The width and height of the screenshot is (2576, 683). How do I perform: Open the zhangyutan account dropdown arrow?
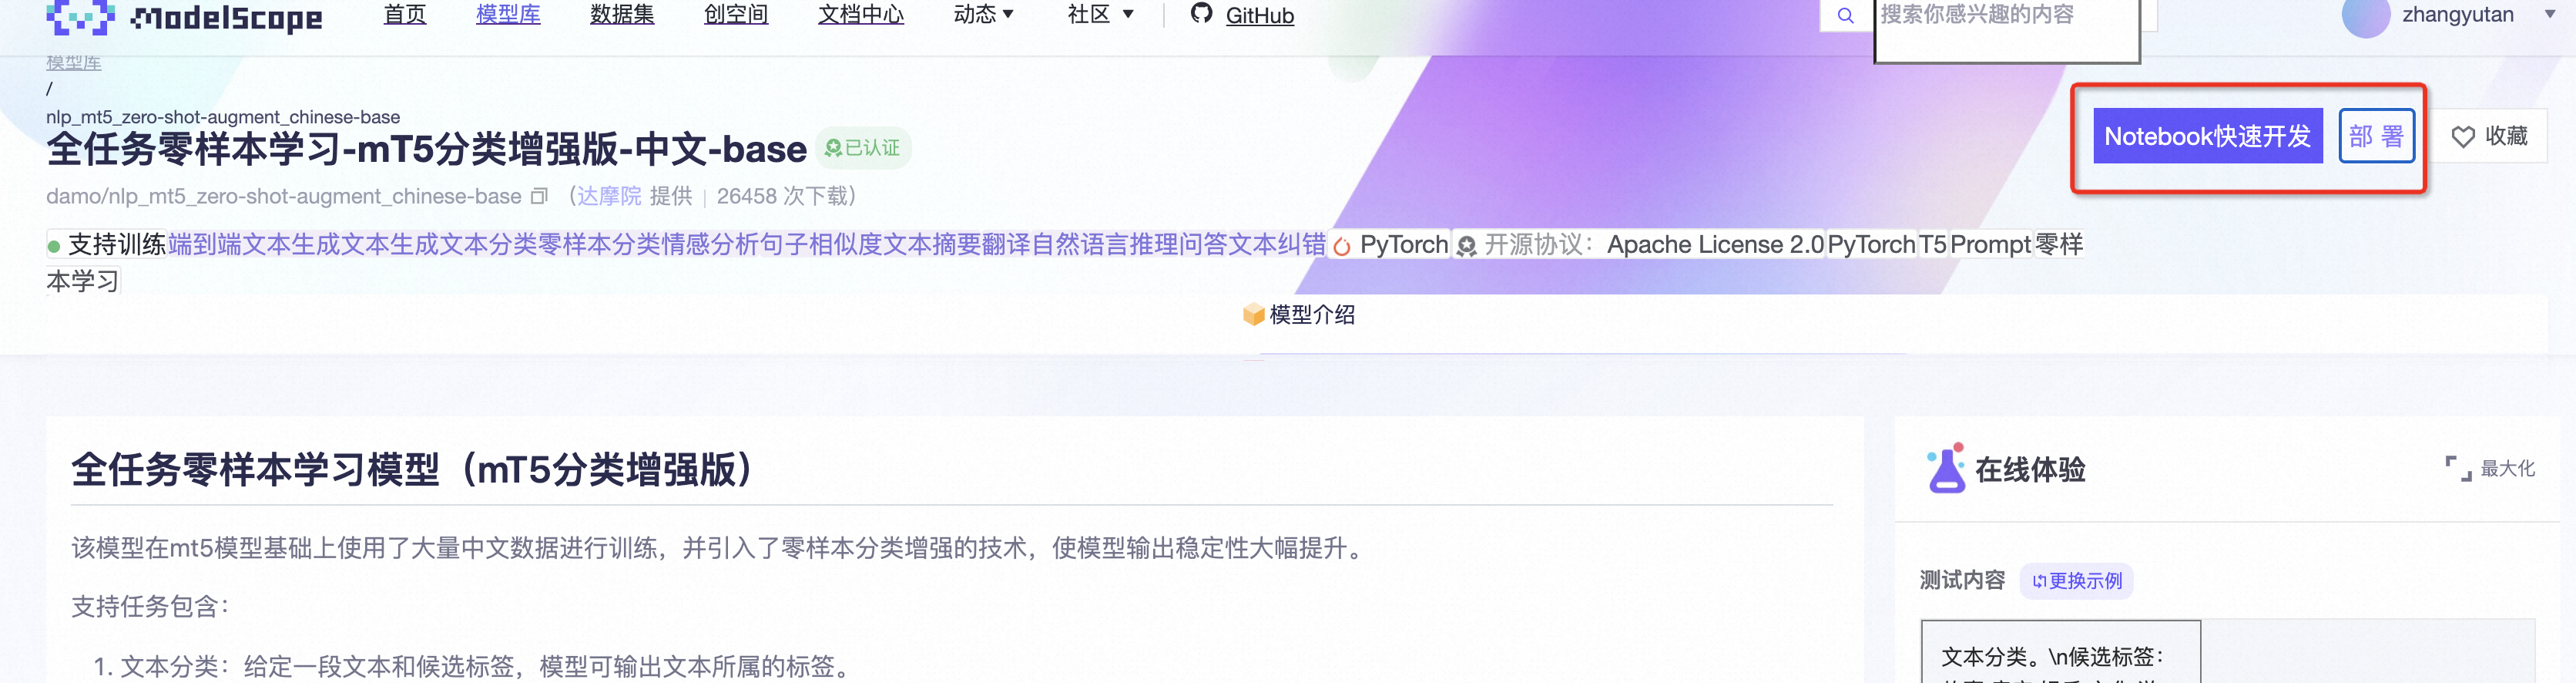click(2550, 15)
